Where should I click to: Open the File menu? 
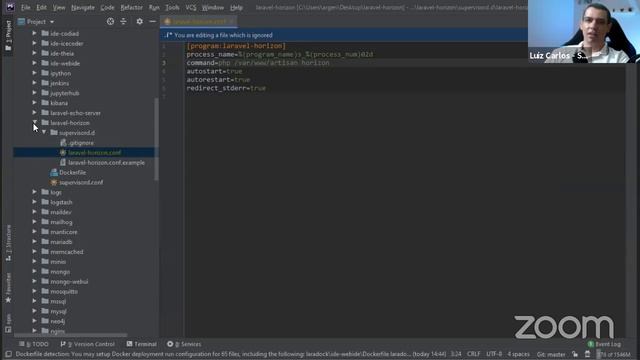tap(25, 7)
